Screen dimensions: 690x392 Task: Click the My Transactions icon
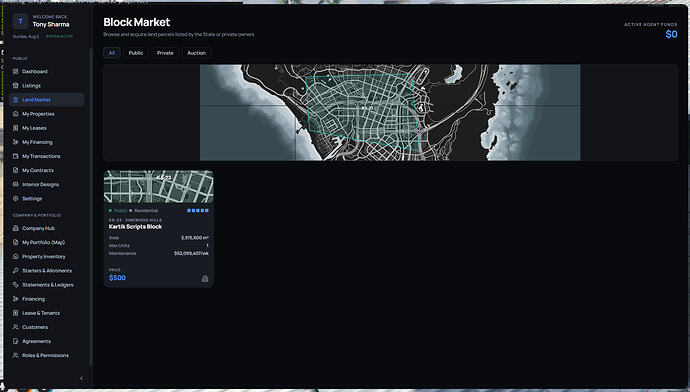coord(16,156)
